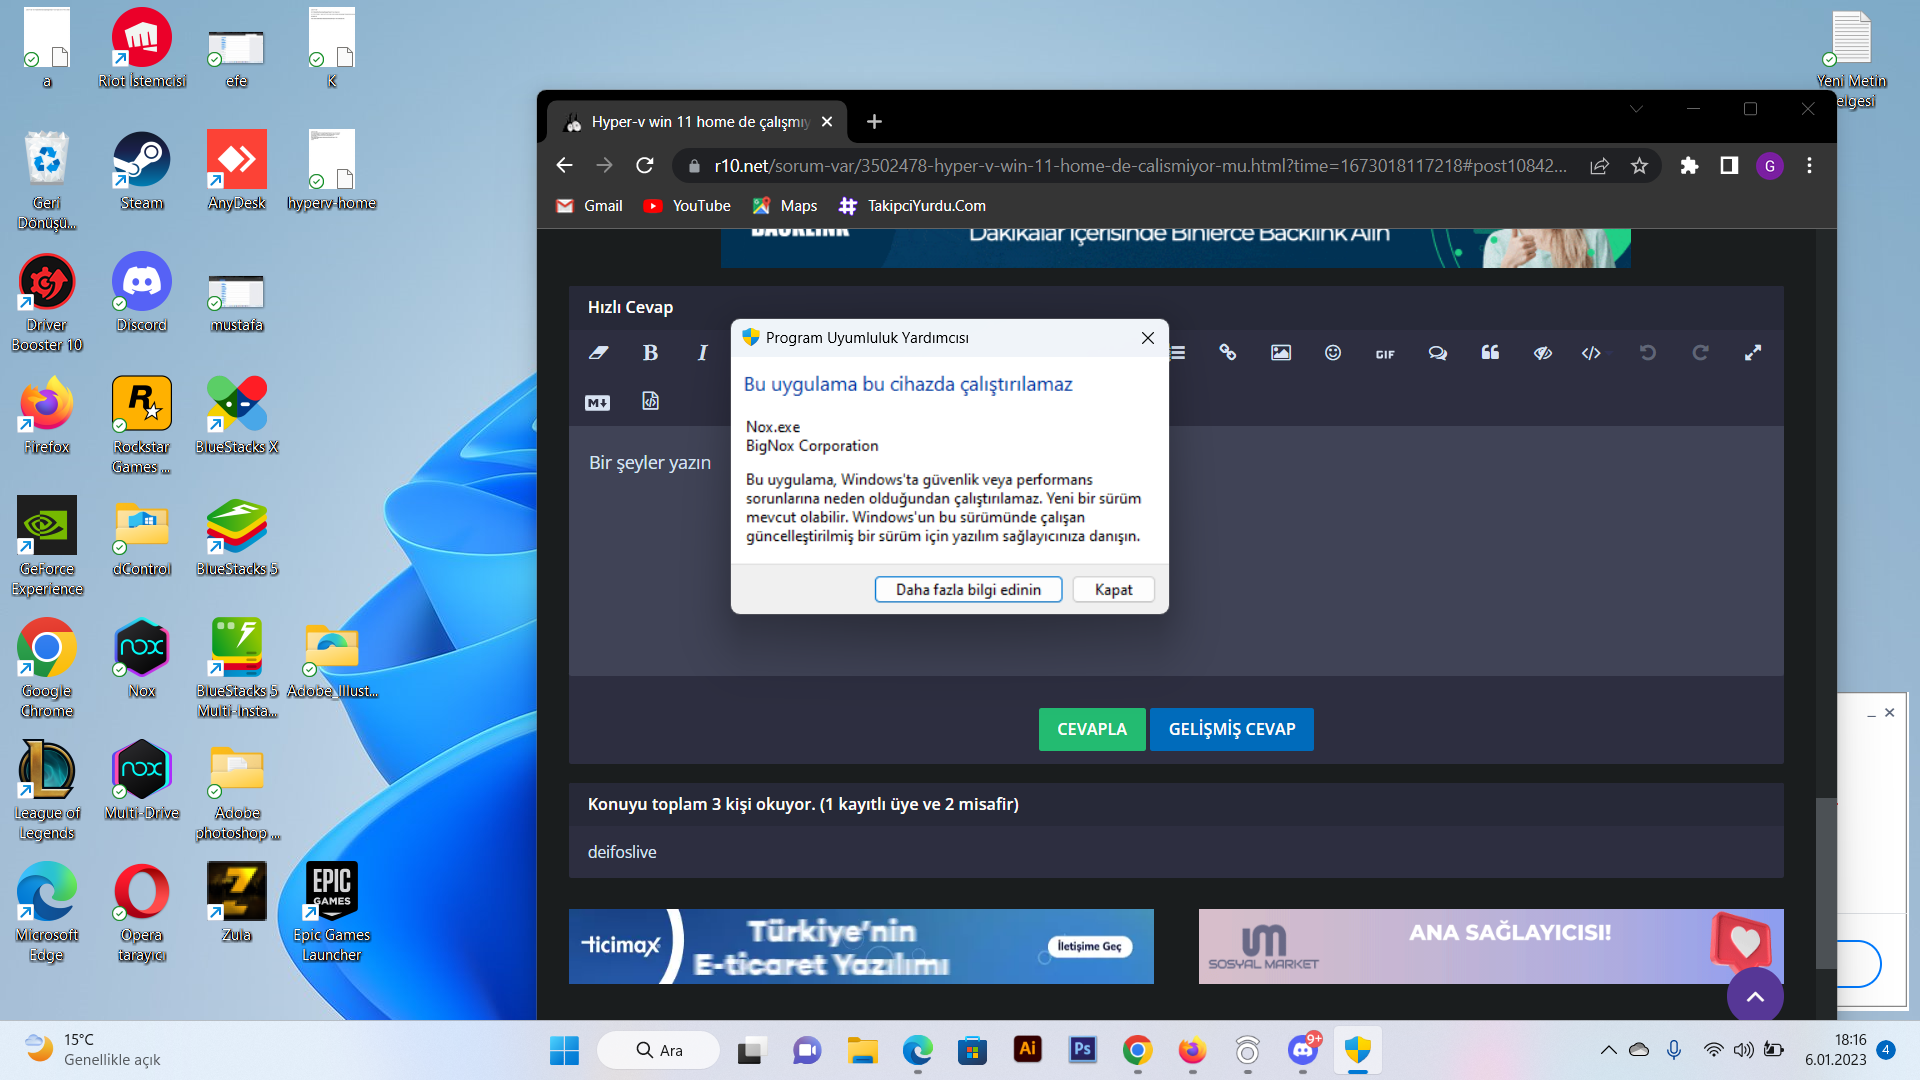Show hidden icons in the system tray
The image size is (1920, 1080).
[1609, 1050]
